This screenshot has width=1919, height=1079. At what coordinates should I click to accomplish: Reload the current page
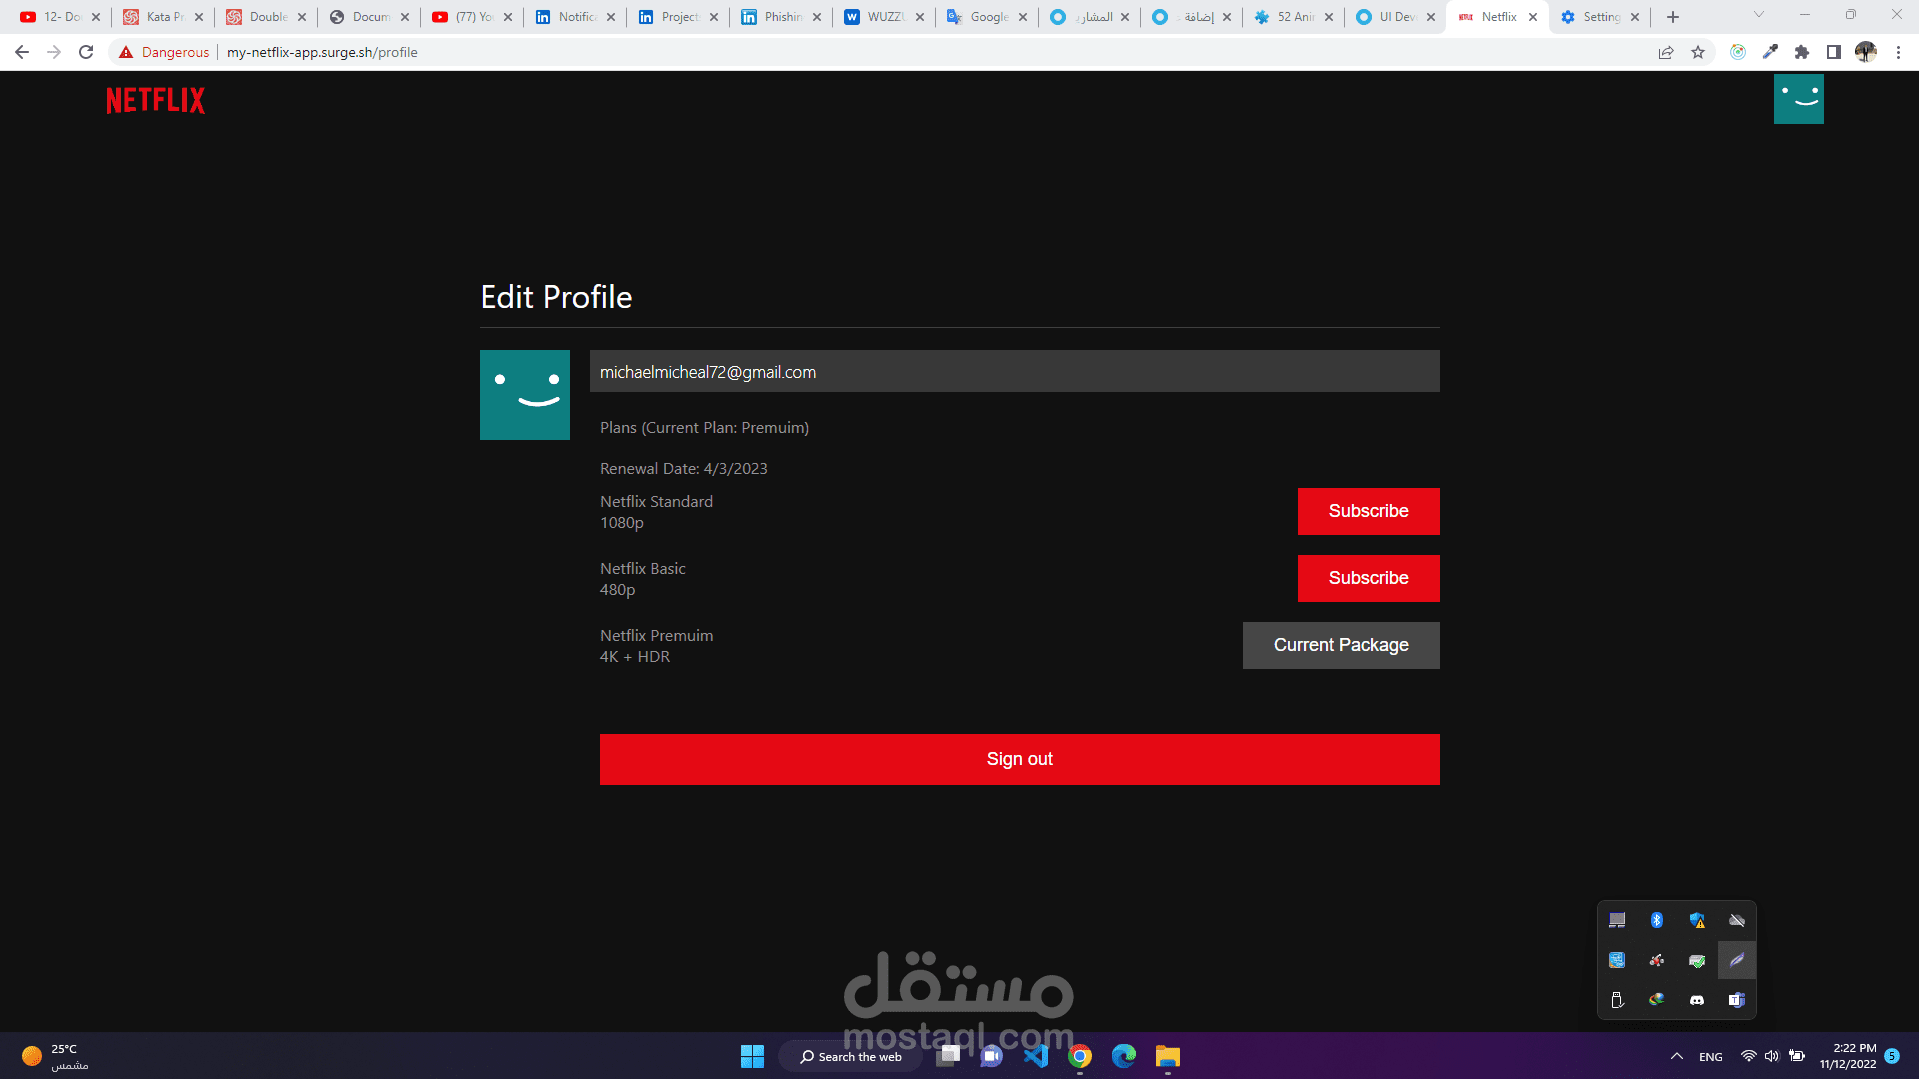click(x=86, y=52)
